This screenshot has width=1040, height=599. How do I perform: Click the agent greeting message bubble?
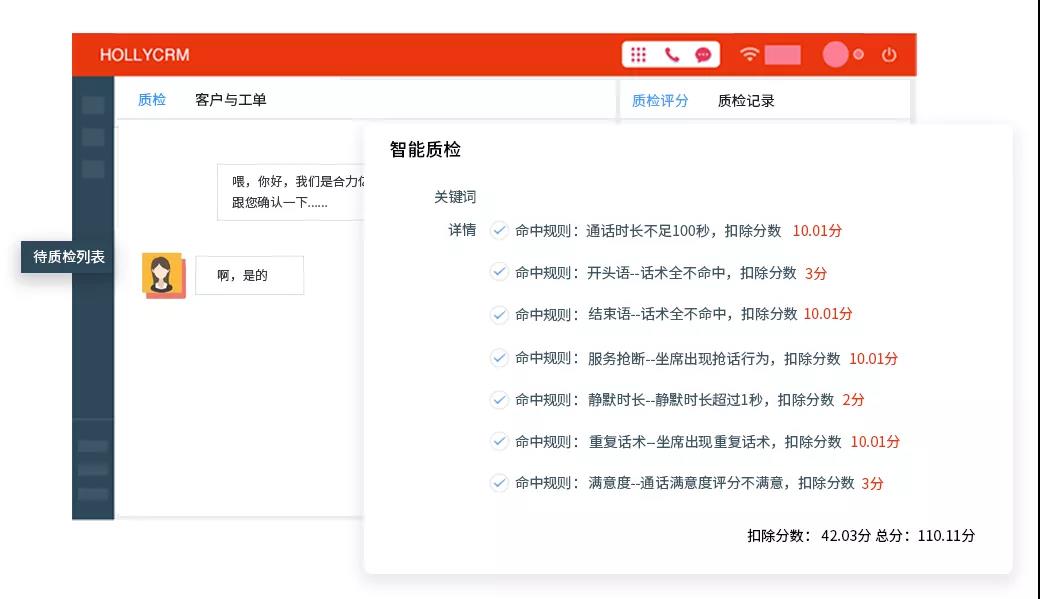[x=291, y=192]
